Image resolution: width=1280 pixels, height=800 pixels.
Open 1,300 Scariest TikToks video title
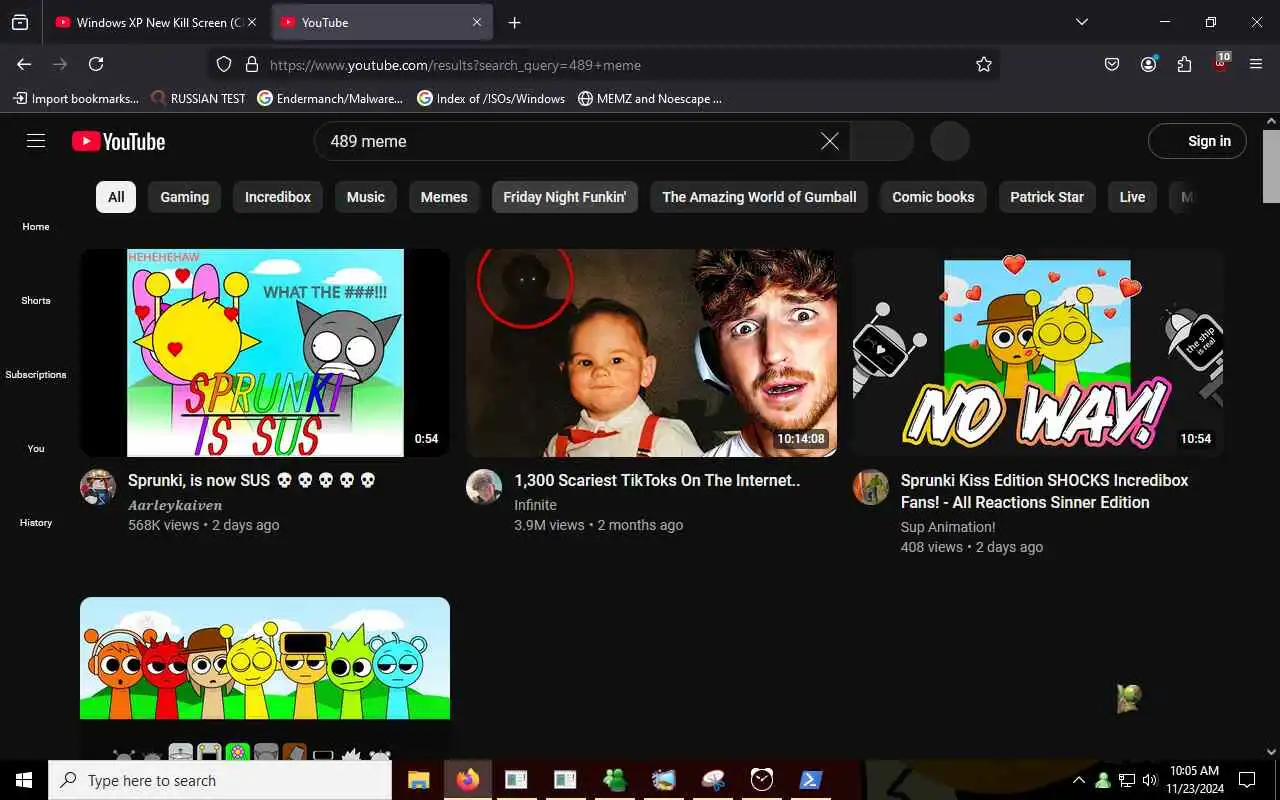point(657,480)
